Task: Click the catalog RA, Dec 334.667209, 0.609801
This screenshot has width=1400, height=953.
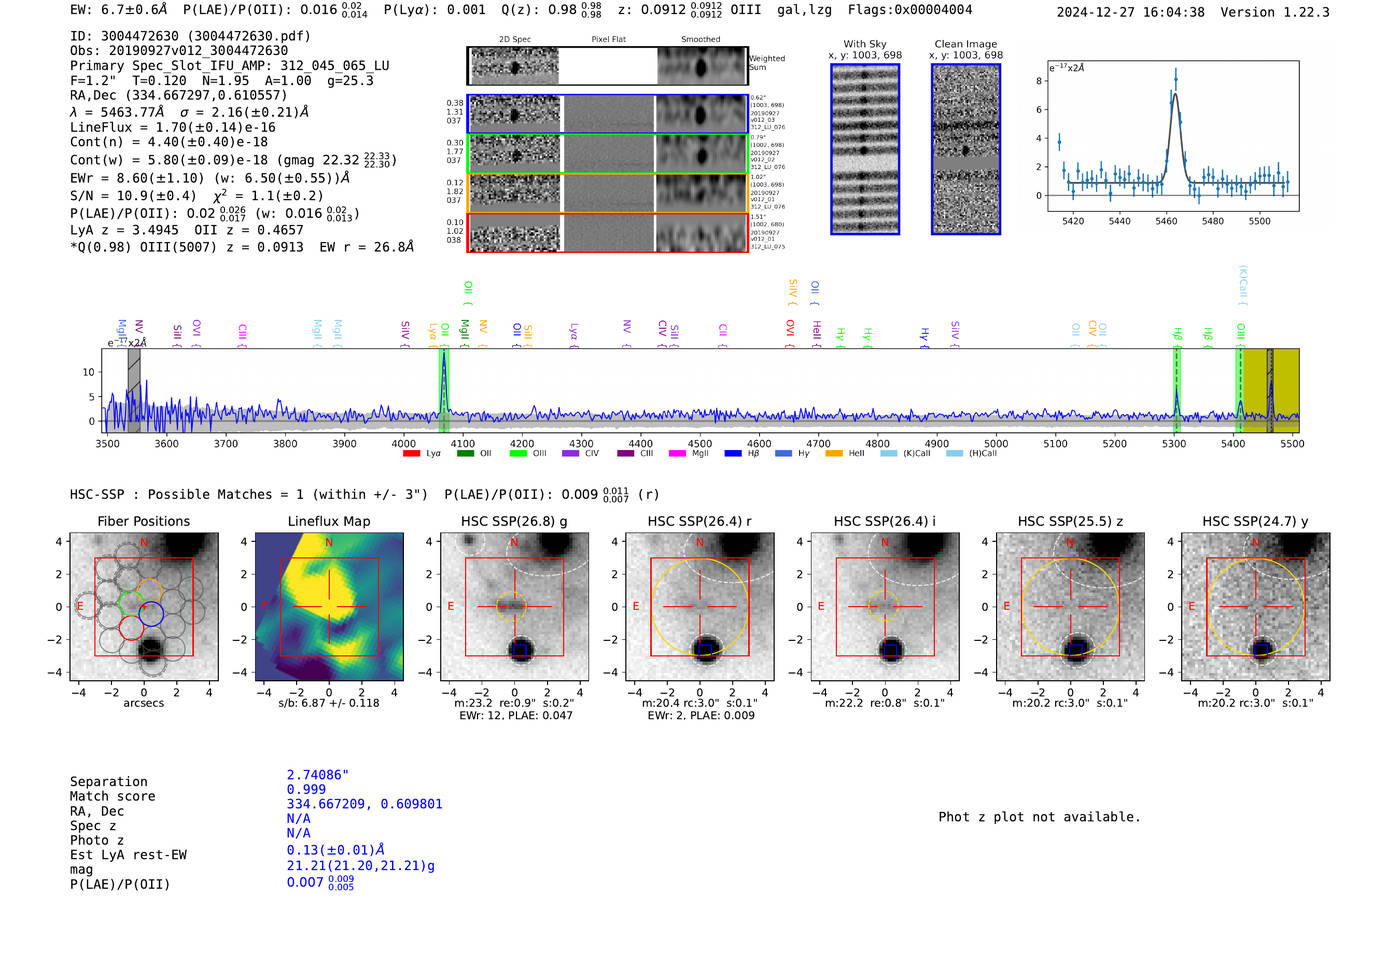Action: pyautogui.click(x=364, y=804)
